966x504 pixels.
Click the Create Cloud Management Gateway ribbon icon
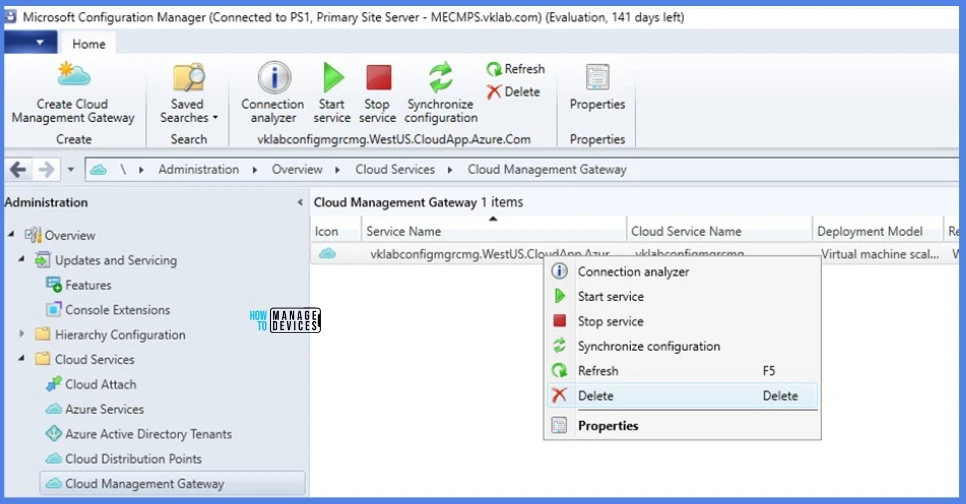point(73,92)
